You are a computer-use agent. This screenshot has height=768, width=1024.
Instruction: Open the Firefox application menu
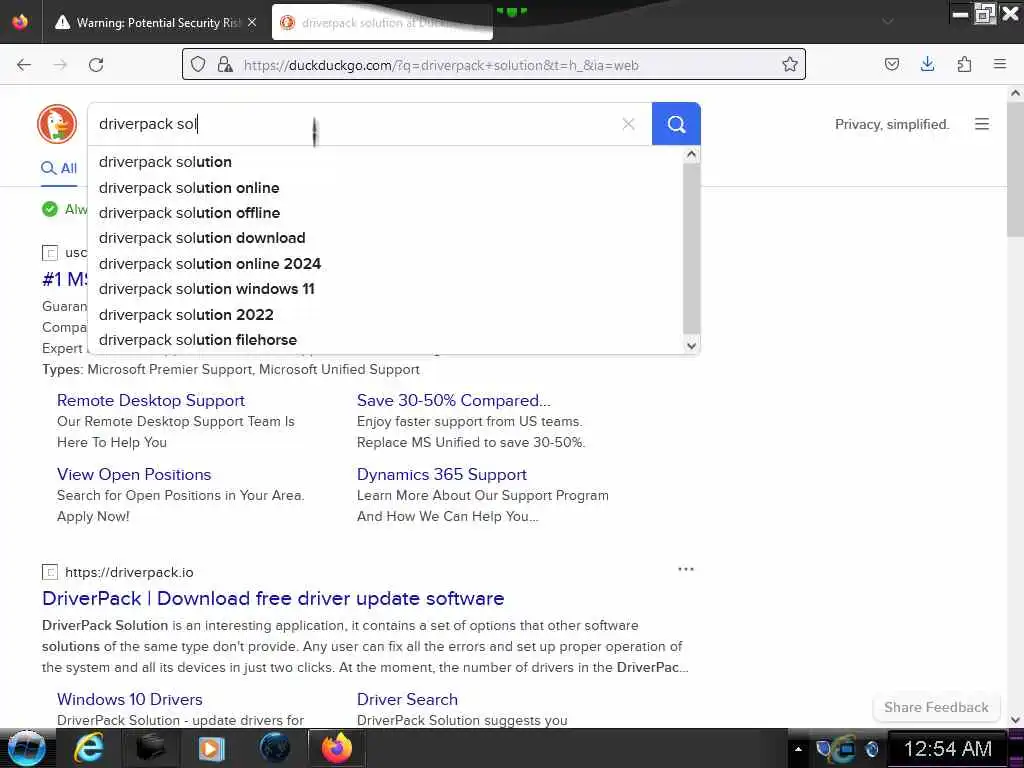[x=999, y=64]
